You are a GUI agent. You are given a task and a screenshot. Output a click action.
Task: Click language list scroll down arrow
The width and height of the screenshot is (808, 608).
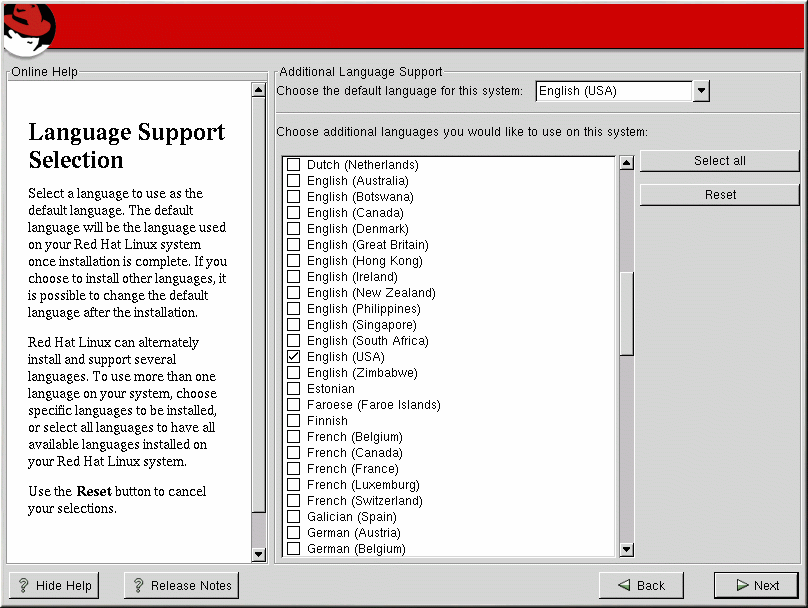pos(626,550)
